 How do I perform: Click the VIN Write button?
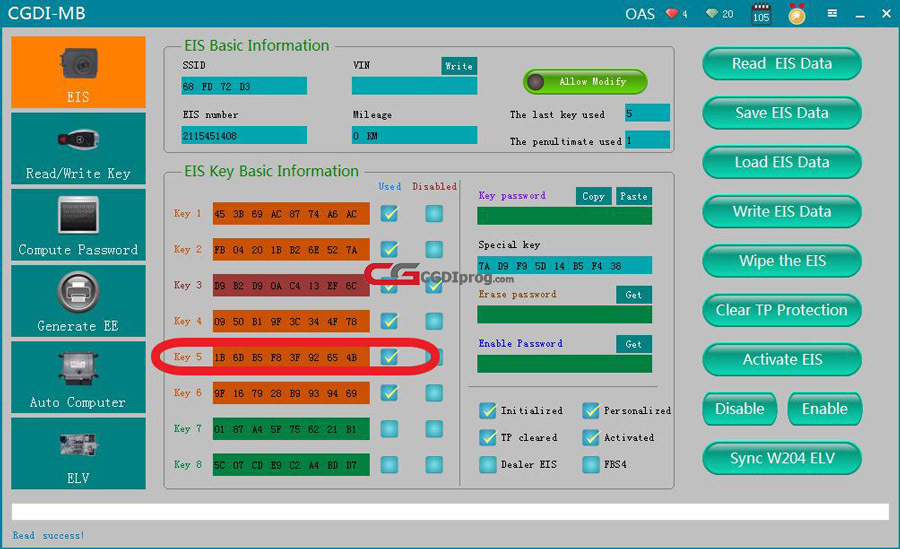coord(459,66)
